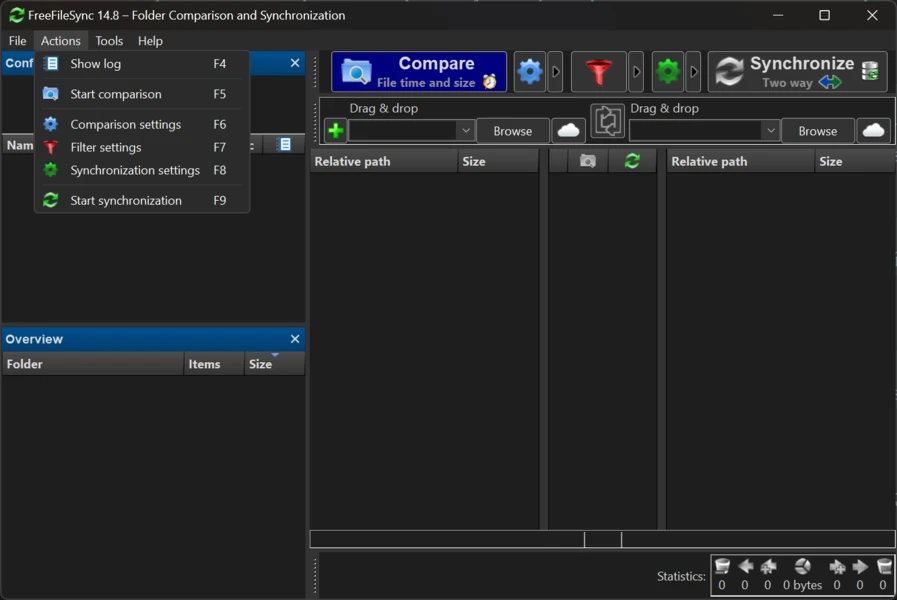Click the bytes to process statistic icon
Image resolution: width=897 pixels, height=600 pixels.
[x=803, y=566]
